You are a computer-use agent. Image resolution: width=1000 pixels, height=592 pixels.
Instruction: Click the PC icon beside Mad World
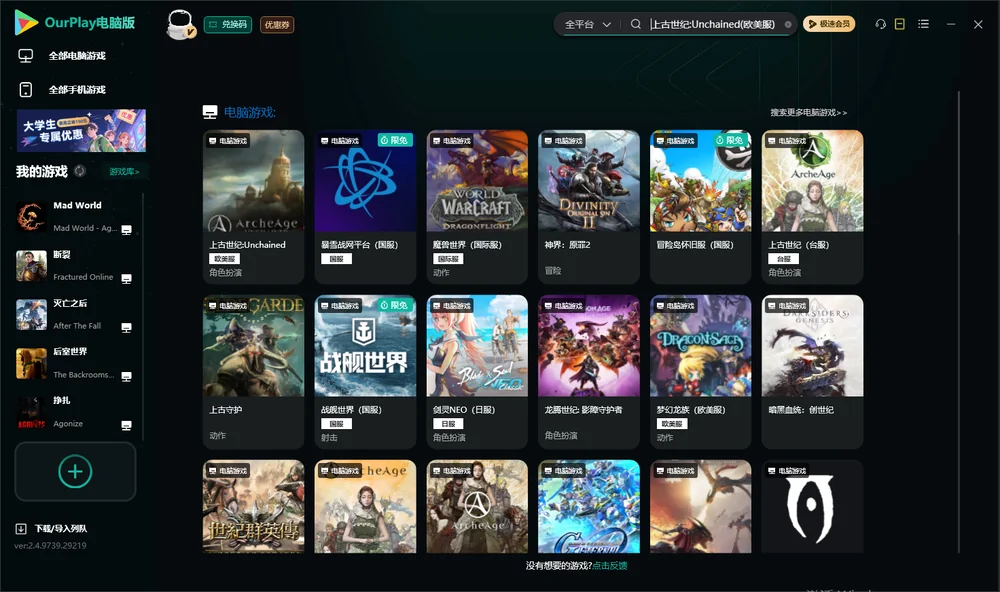[126, 230]
